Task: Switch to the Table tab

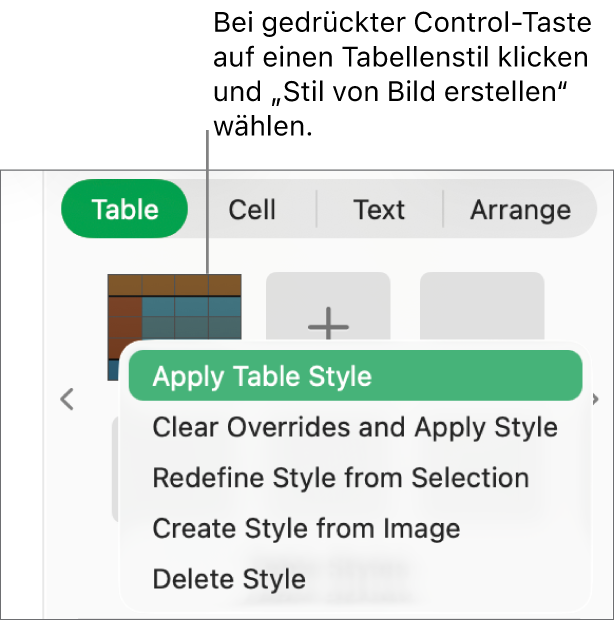Action: point(125,209)
